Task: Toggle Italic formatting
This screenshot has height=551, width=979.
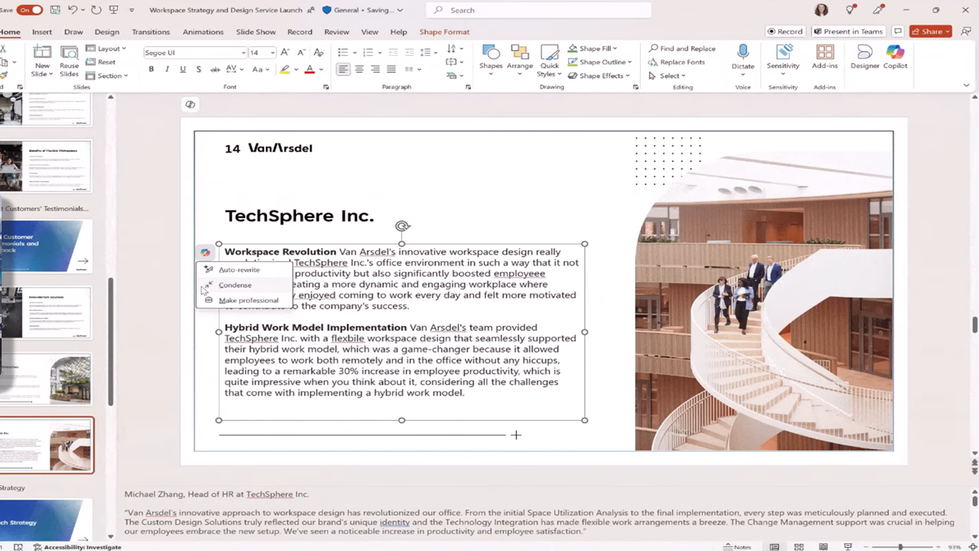Action: 167,69
